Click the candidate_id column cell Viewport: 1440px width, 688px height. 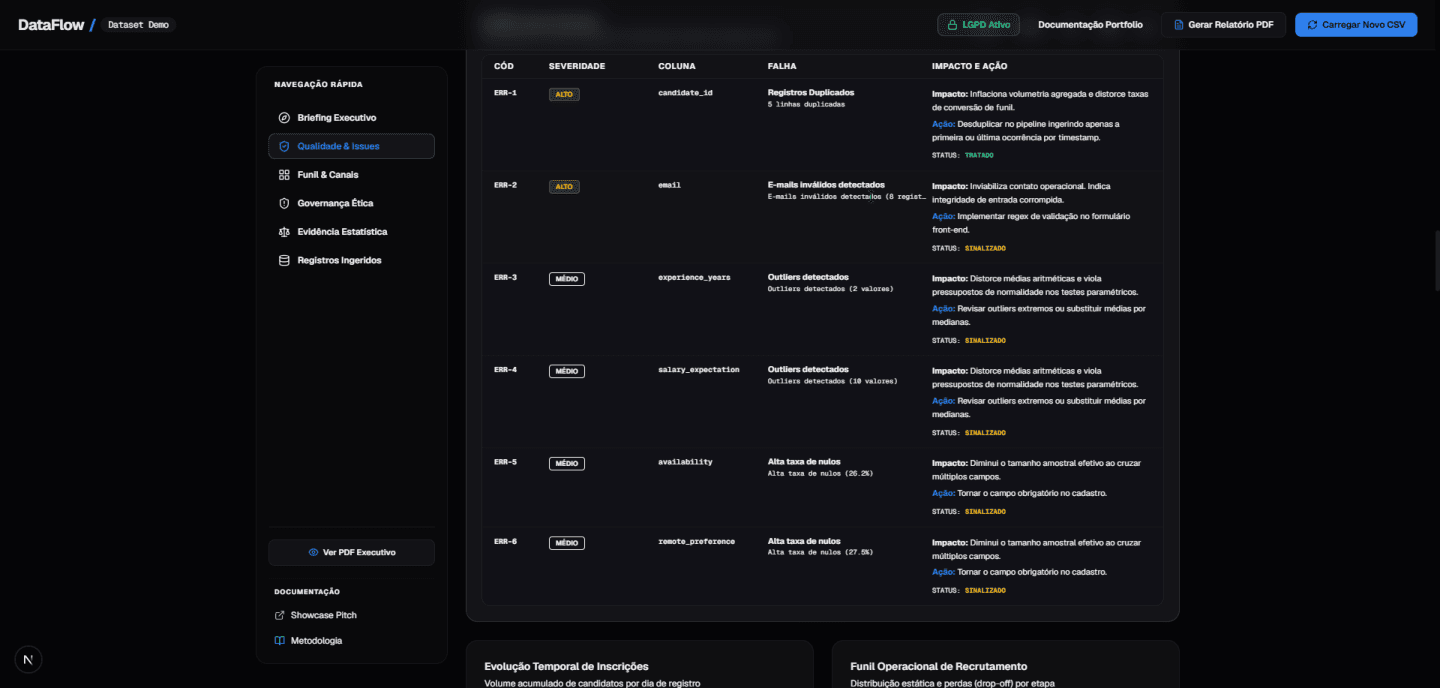coord(685,93)
